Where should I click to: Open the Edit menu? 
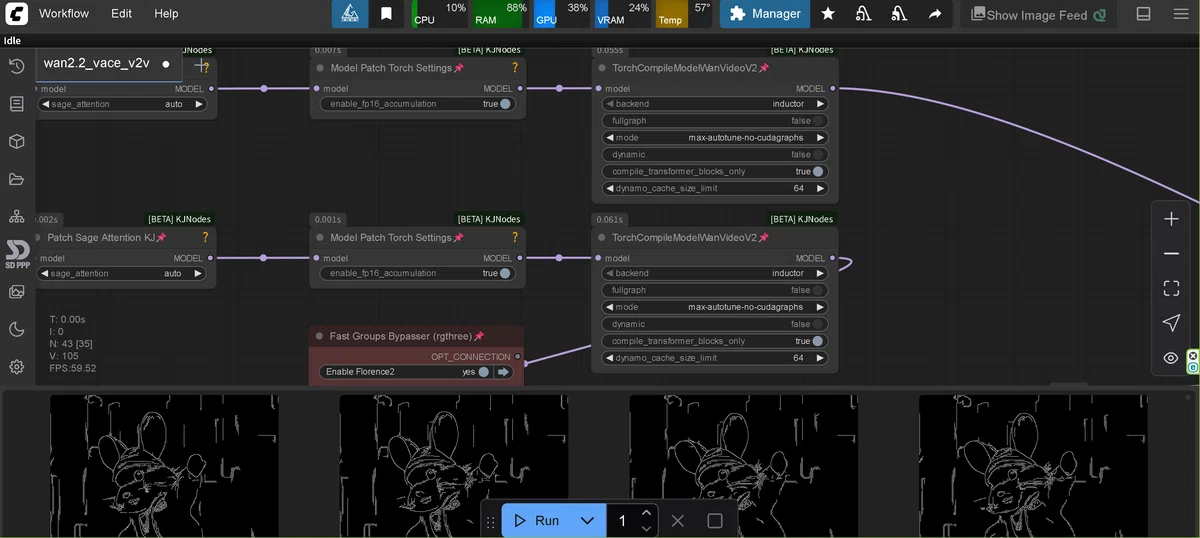121,14
